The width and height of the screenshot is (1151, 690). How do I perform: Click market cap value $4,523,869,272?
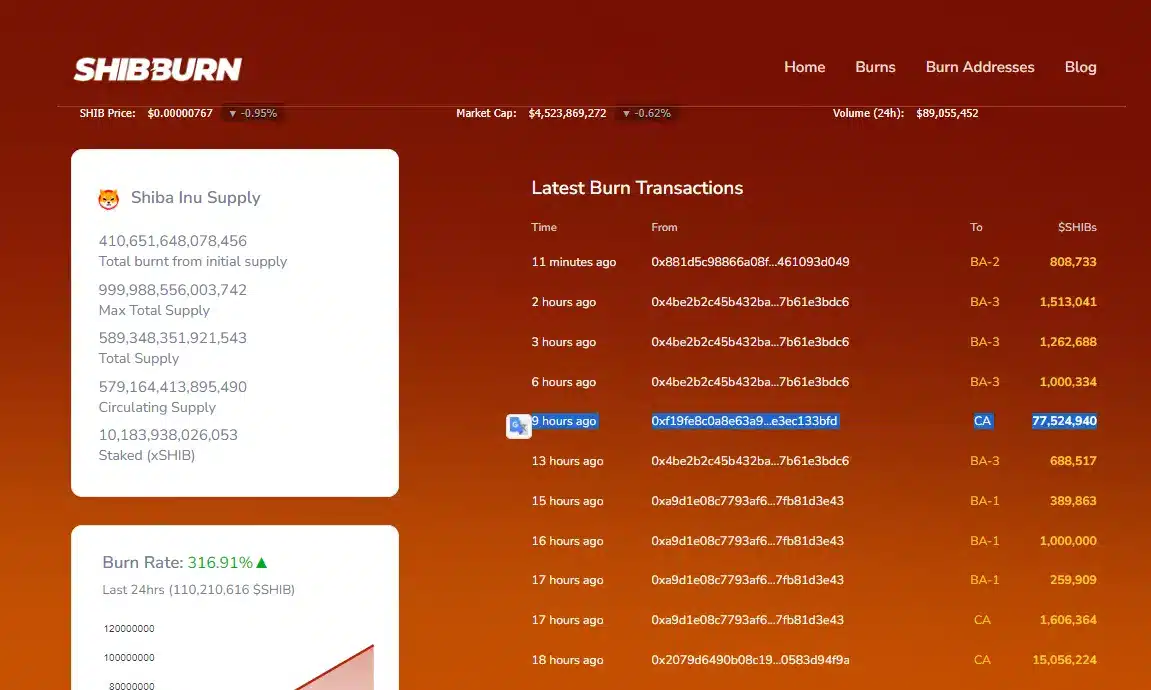coord(567,113)
